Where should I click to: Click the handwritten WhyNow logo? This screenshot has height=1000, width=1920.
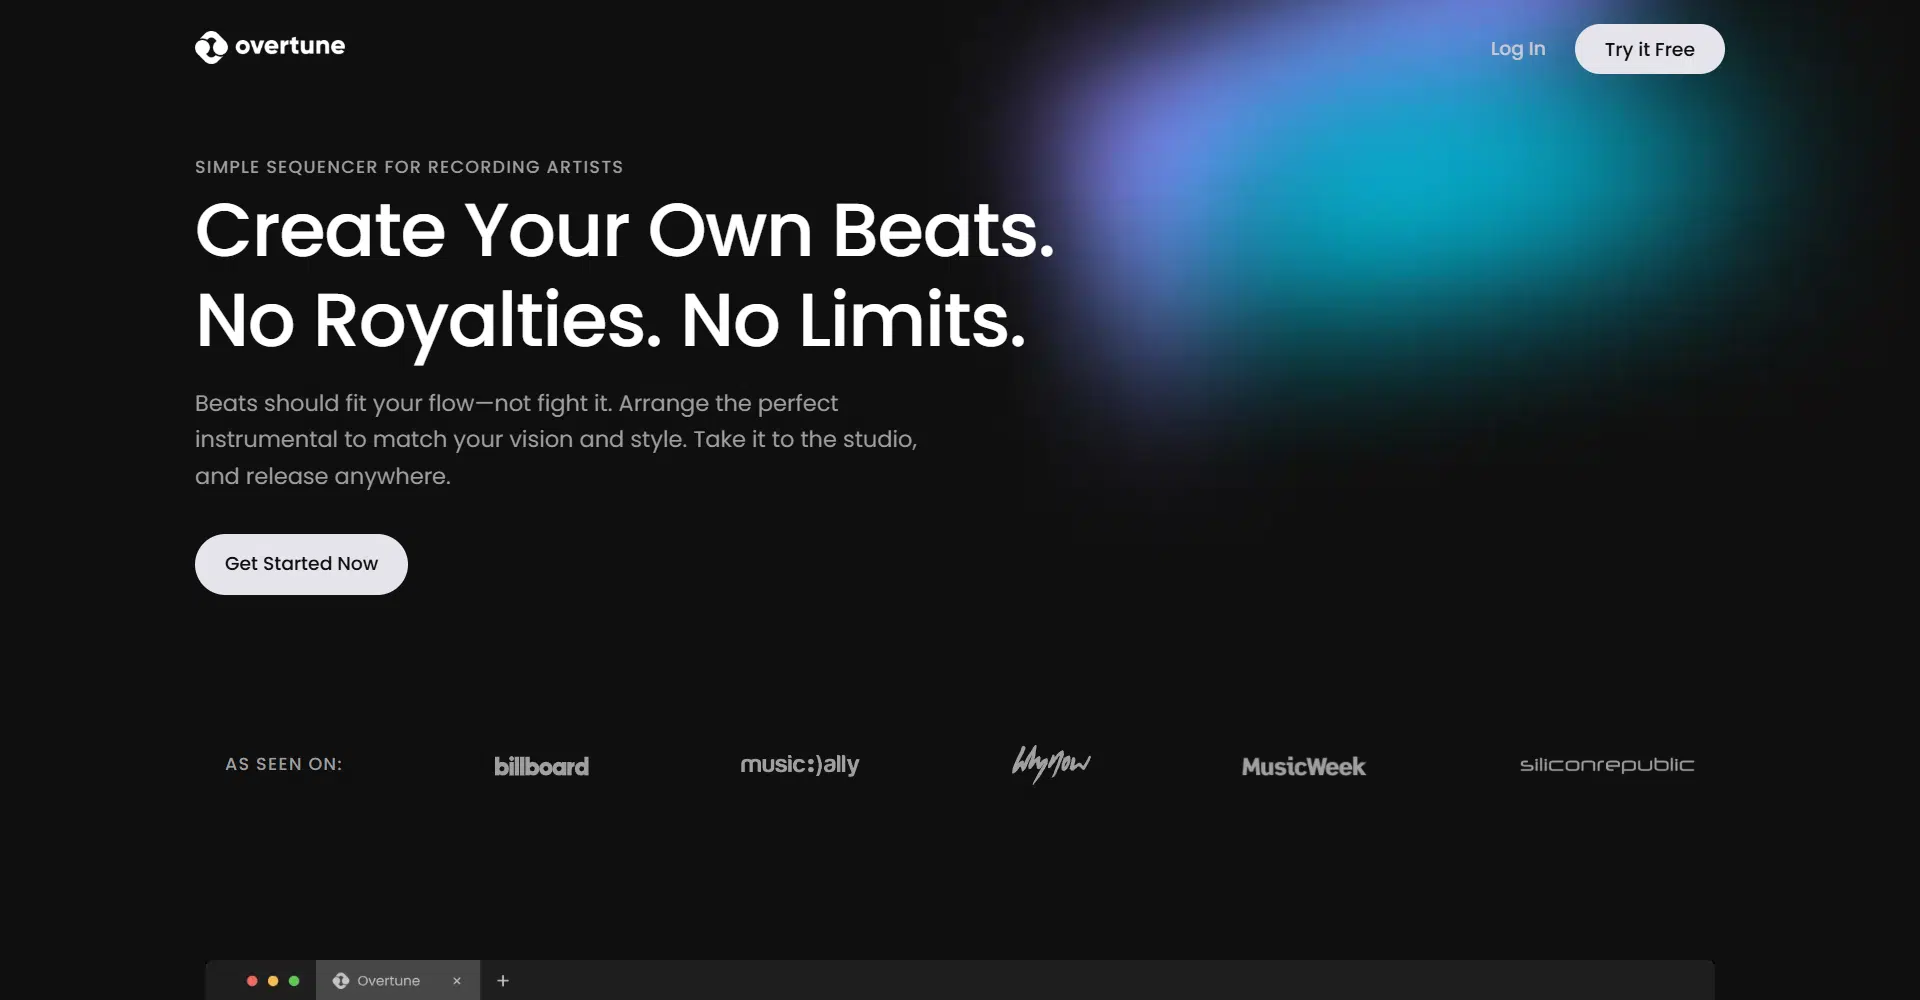(1051, 764)
